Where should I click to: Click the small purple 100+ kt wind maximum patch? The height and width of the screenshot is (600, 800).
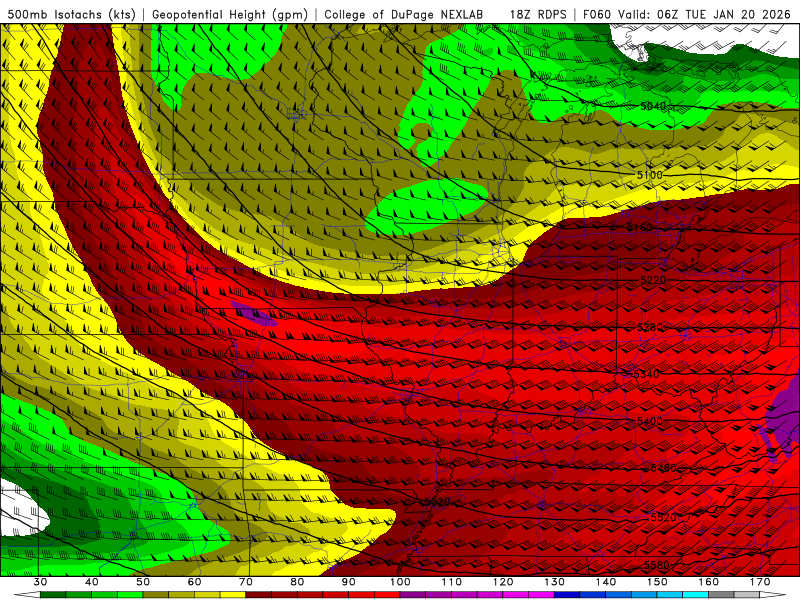pyautogui.click(x=254, y=314)
